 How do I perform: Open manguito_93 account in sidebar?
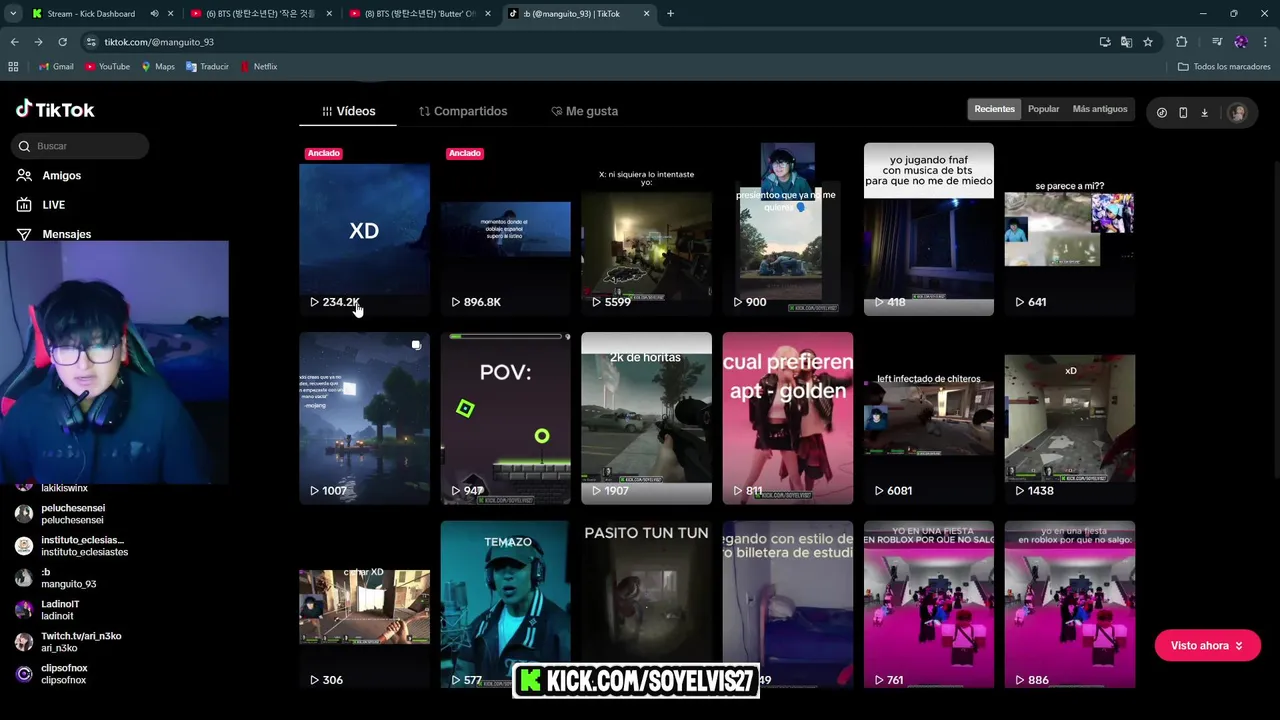click(x=56, y=578)
